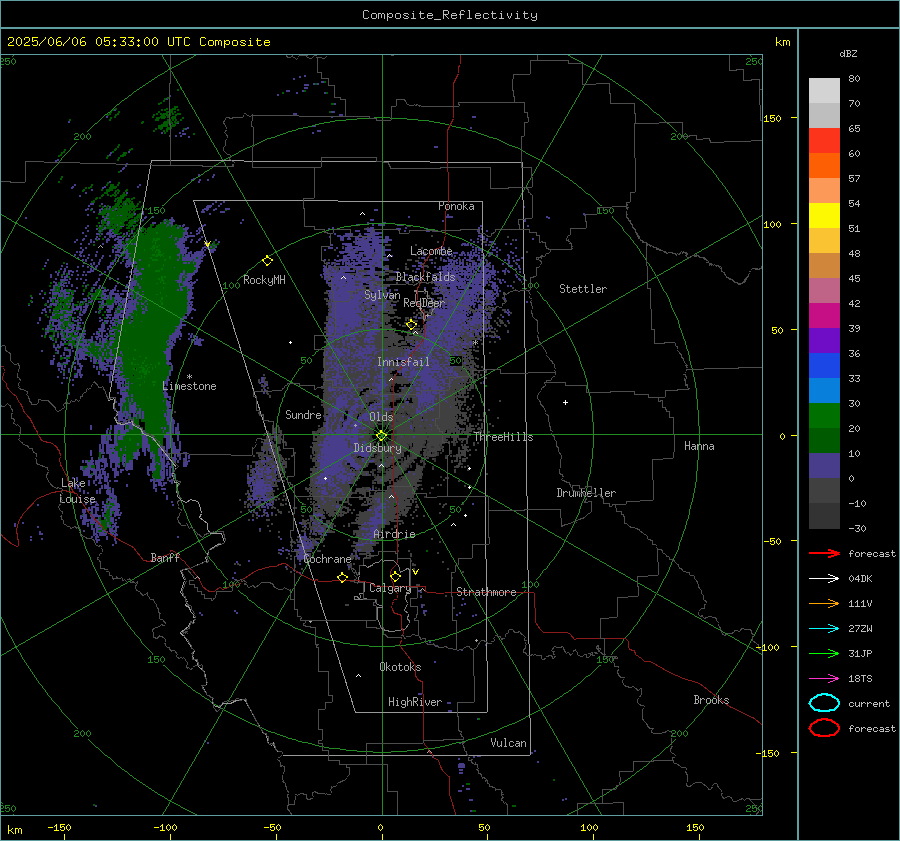Viewport: 900px width, 841px height.
Task: Click the Banff map label
Action: point(165,557)
